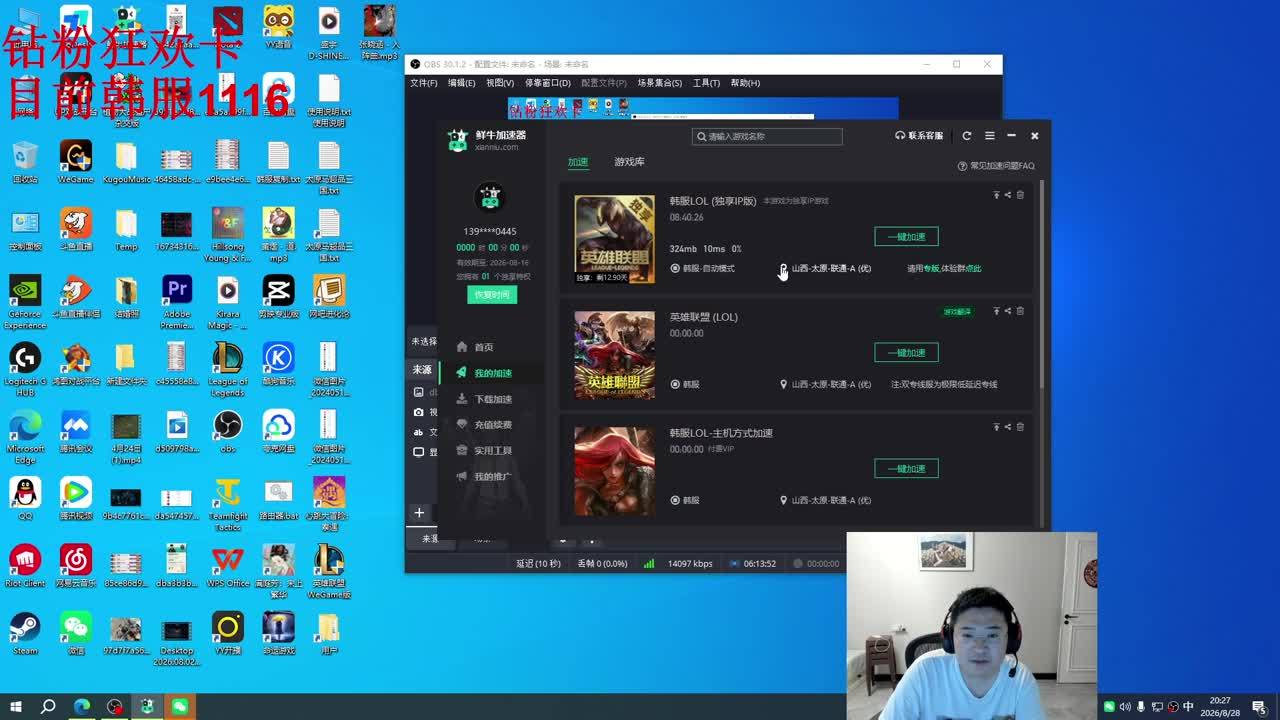Switch to the 加速 tab
Image resolution: width=1280 pixels, height=720 pixels.
point(578,162)
